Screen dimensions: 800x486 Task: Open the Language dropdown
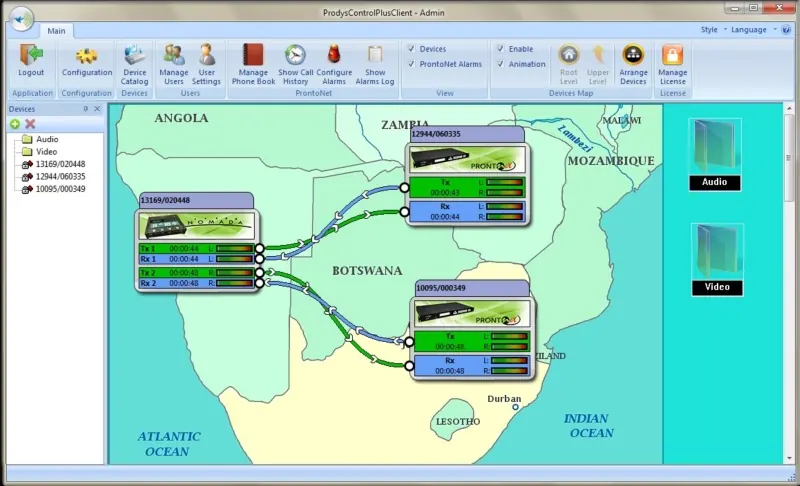coord(753,30)
